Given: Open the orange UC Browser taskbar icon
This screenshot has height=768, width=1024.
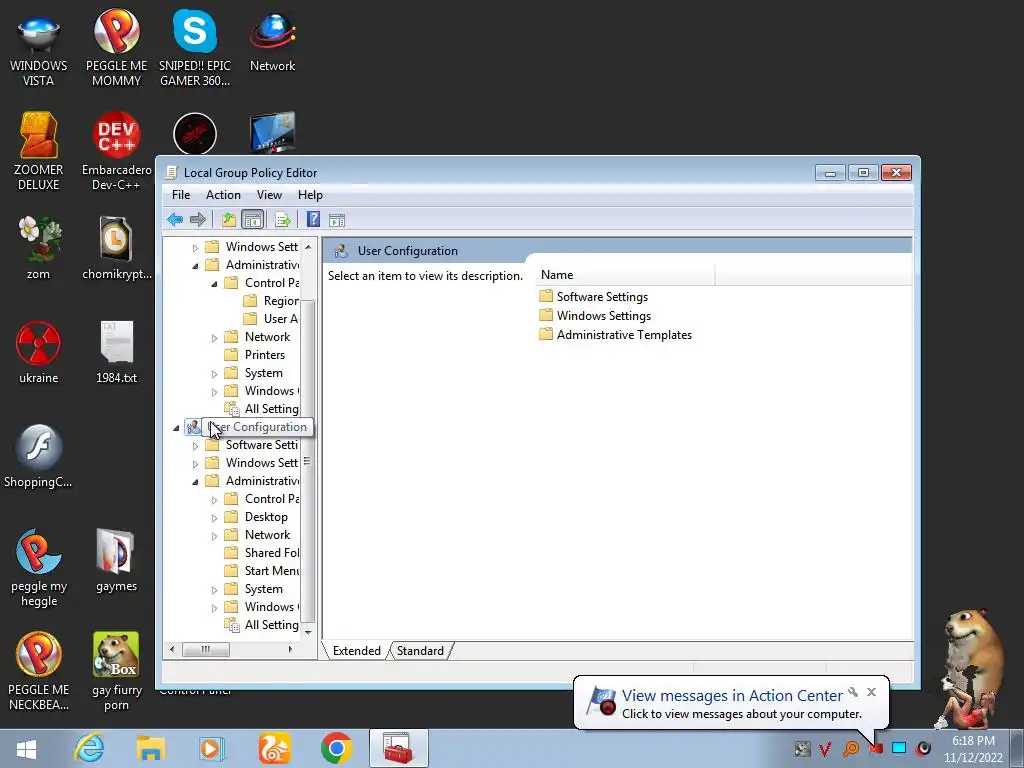Looking at the screenshot, I should click(275, 748).
